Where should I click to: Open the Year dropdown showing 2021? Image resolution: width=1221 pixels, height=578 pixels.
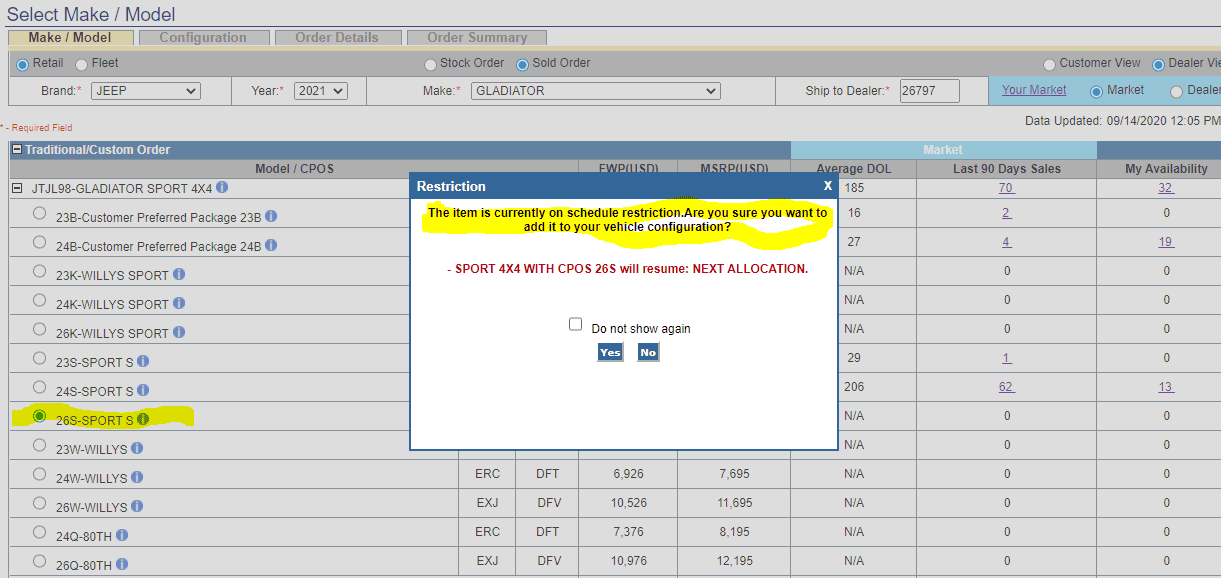(x=320, y=91)
